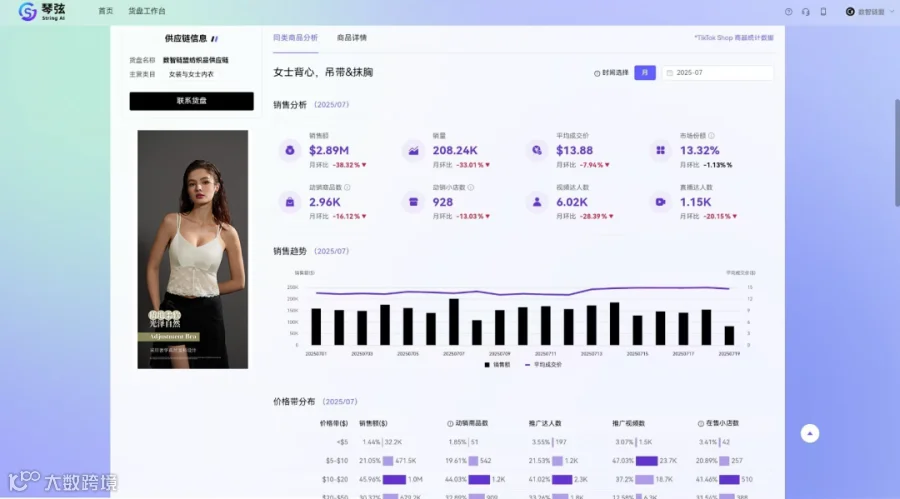Click the 女装与女士内衣 category value
The image size is (900, 499).
191,74
